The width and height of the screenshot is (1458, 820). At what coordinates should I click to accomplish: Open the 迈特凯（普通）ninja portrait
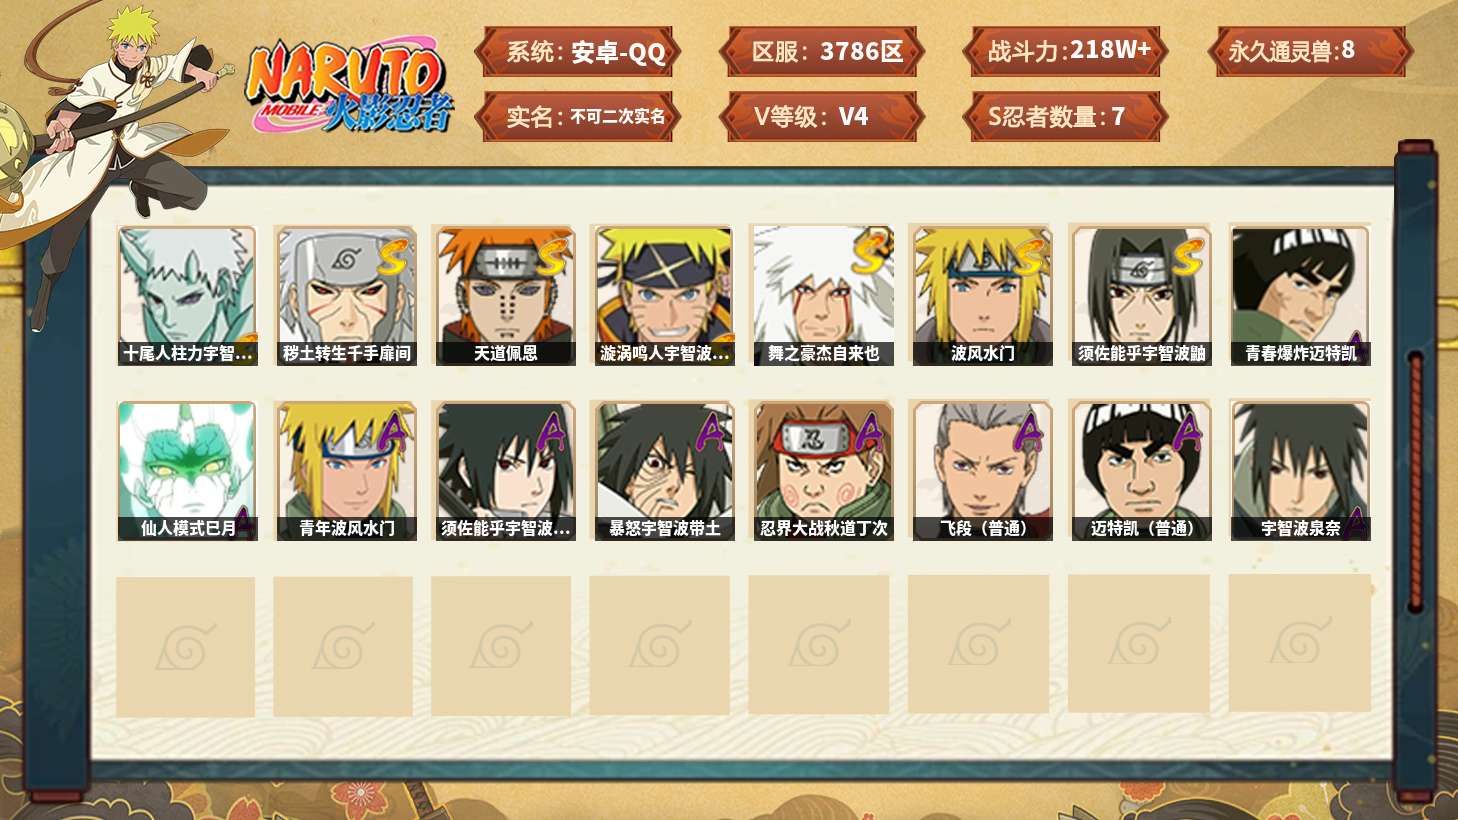tap(1141, 471)
